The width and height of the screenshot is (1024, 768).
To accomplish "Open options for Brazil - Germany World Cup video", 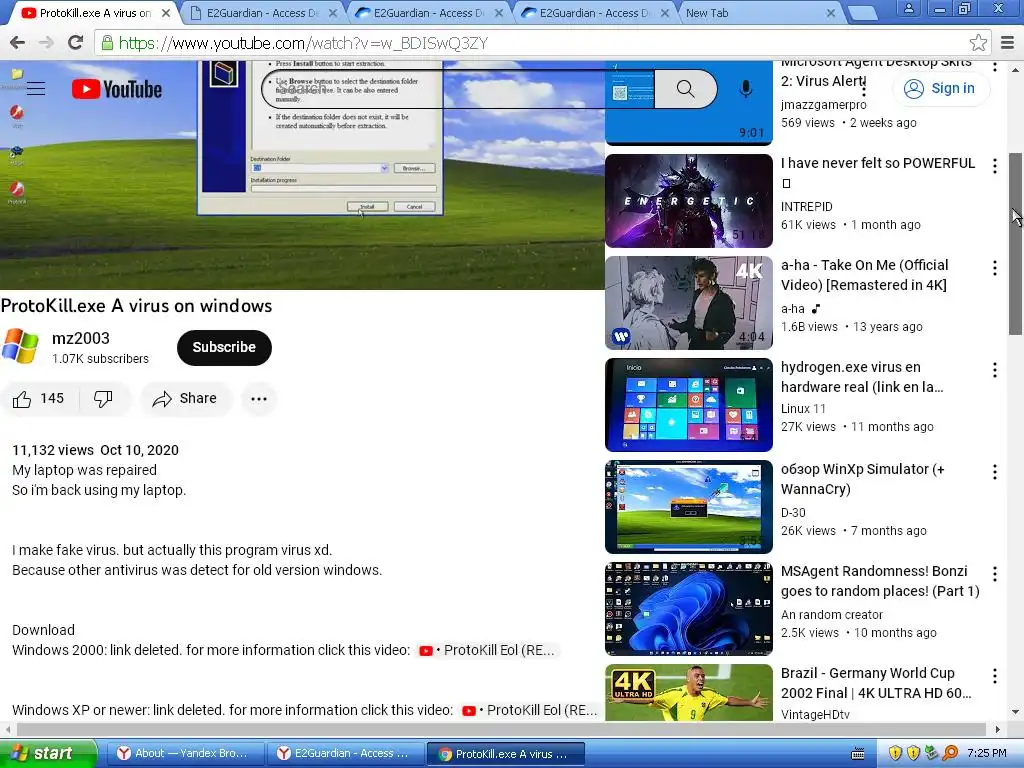I will click(995, 676).
